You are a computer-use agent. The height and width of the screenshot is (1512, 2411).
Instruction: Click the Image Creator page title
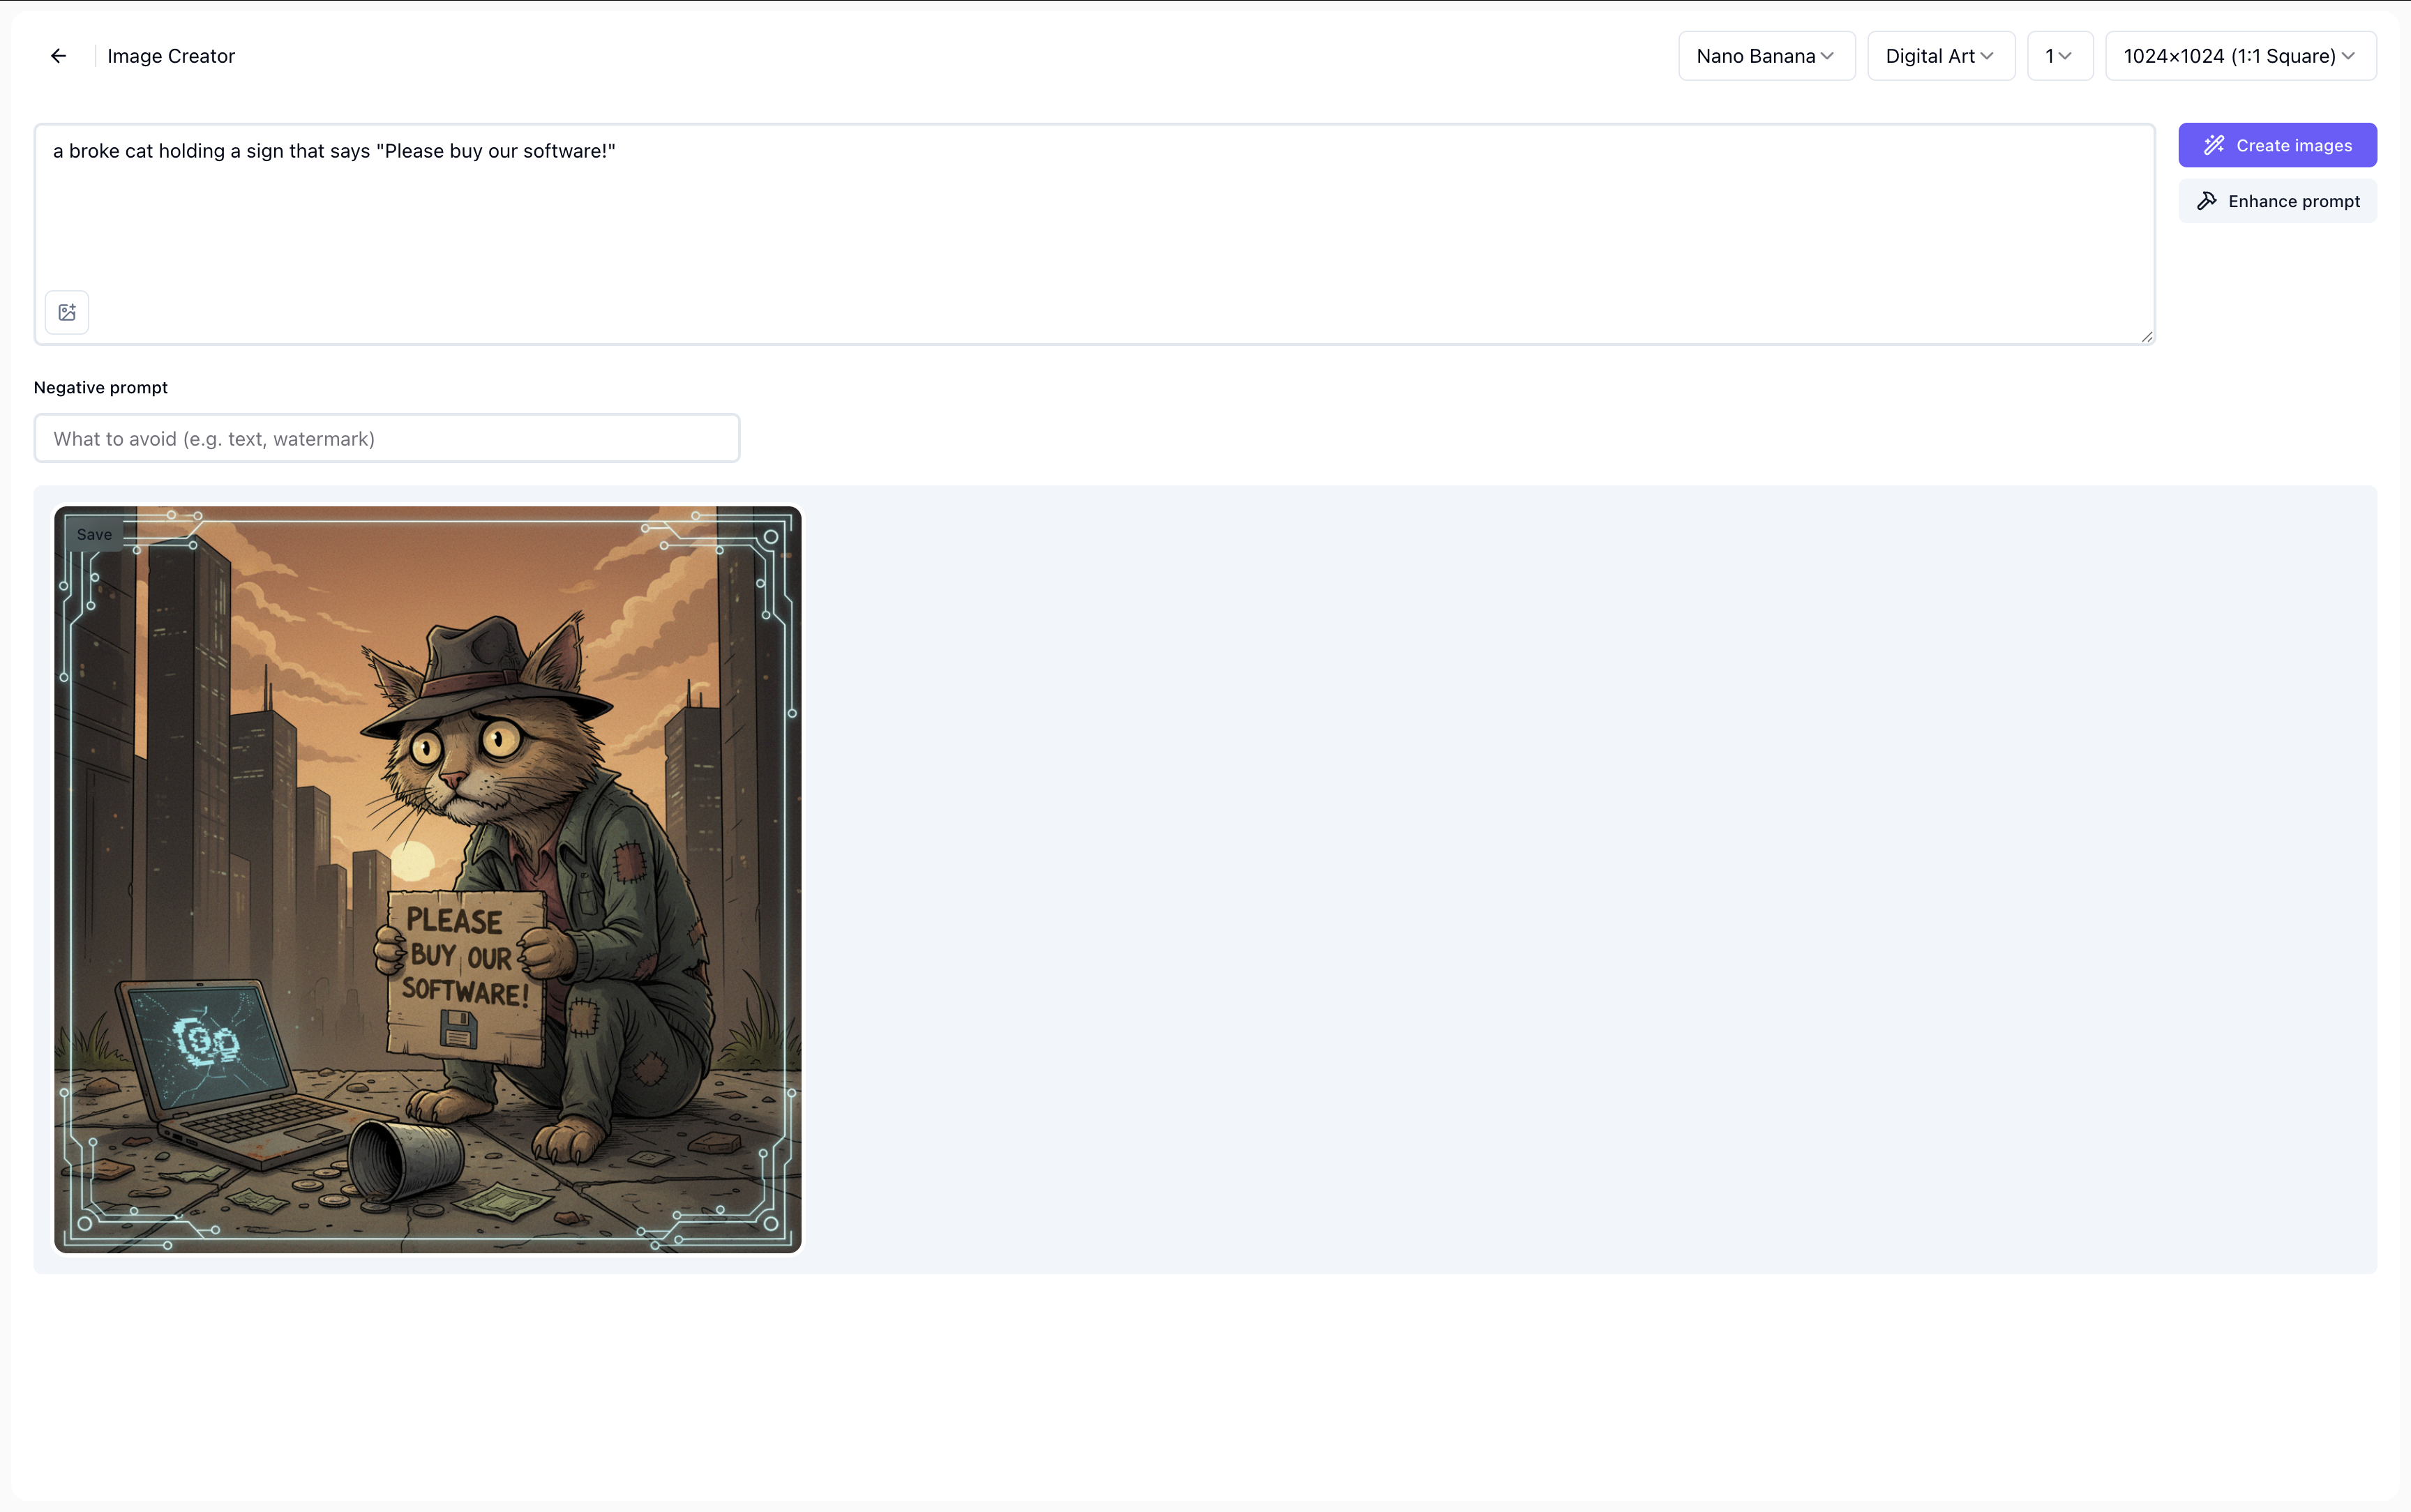point(171,56)
